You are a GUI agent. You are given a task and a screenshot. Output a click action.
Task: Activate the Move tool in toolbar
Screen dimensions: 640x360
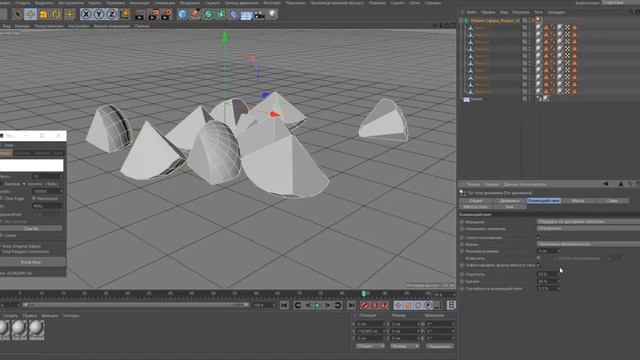(30, 15)
